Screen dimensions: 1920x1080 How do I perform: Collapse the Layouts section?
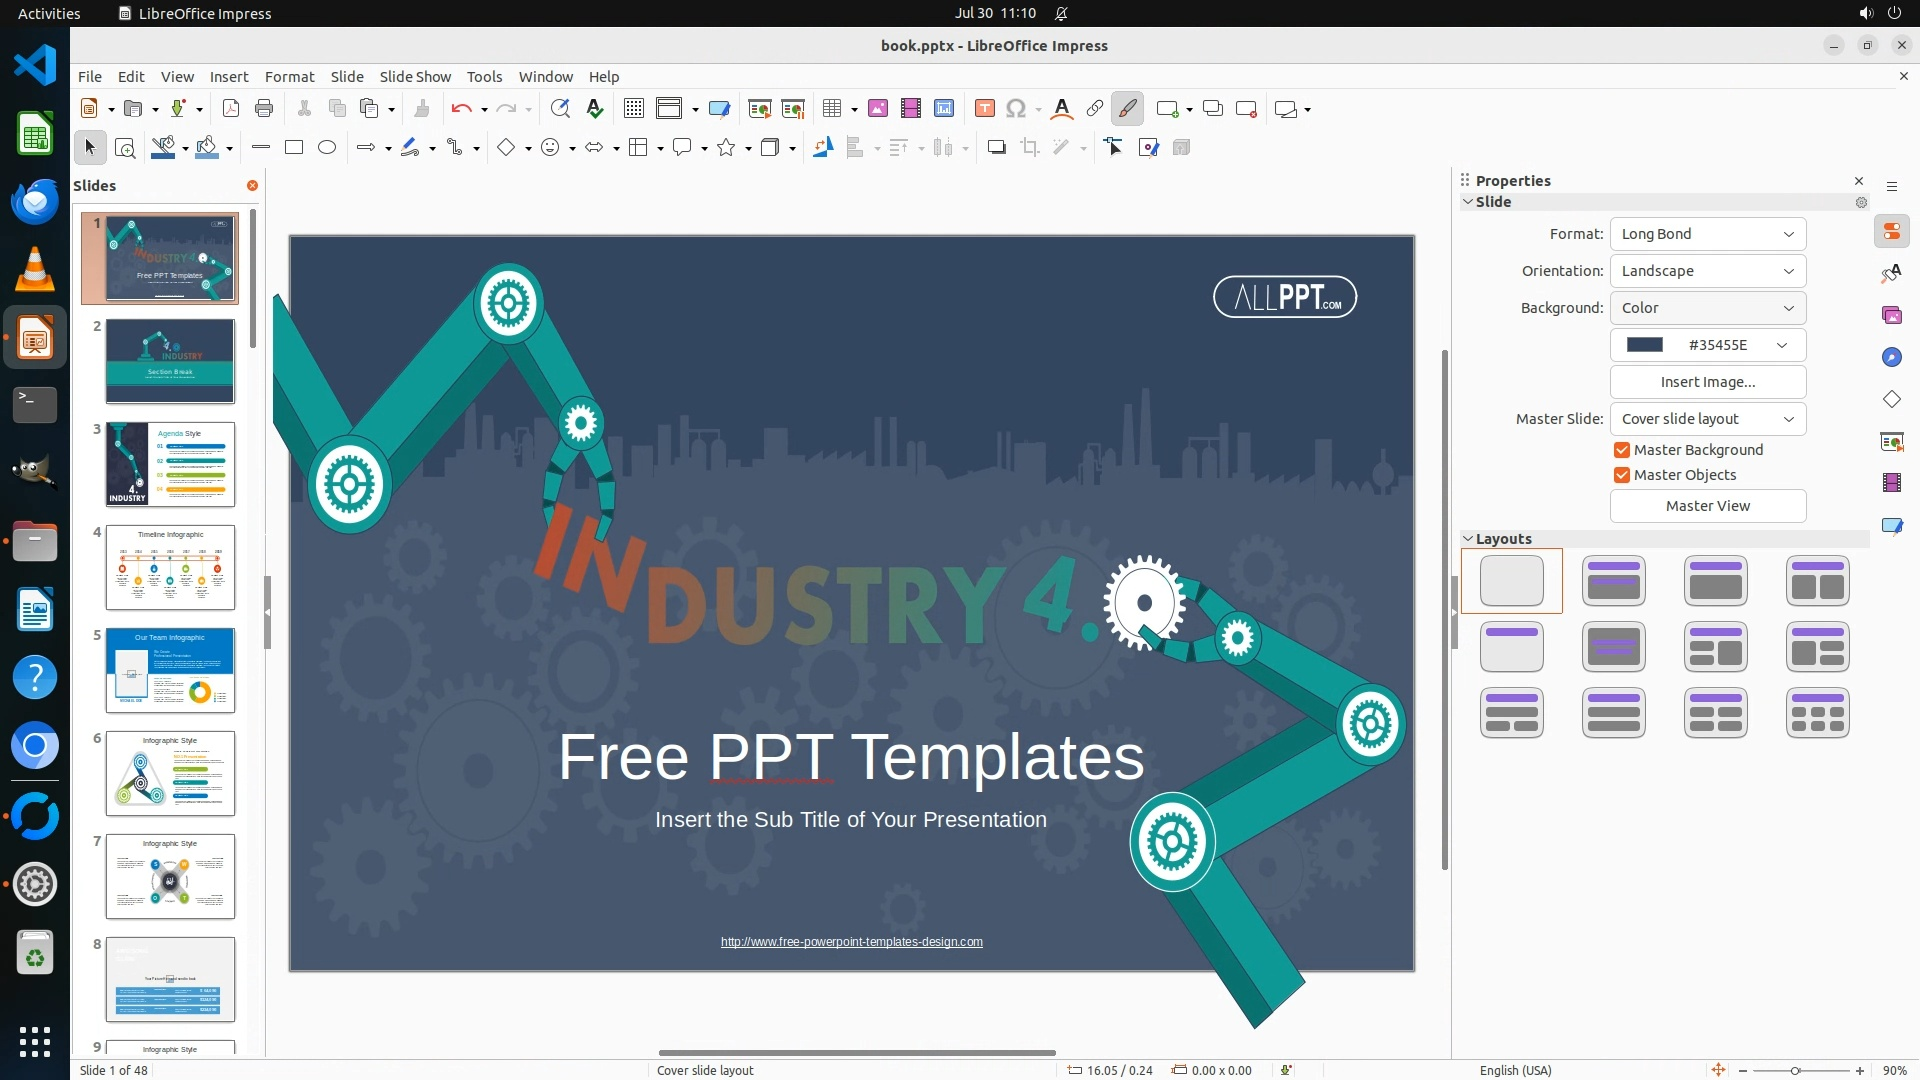[1468, 539]
